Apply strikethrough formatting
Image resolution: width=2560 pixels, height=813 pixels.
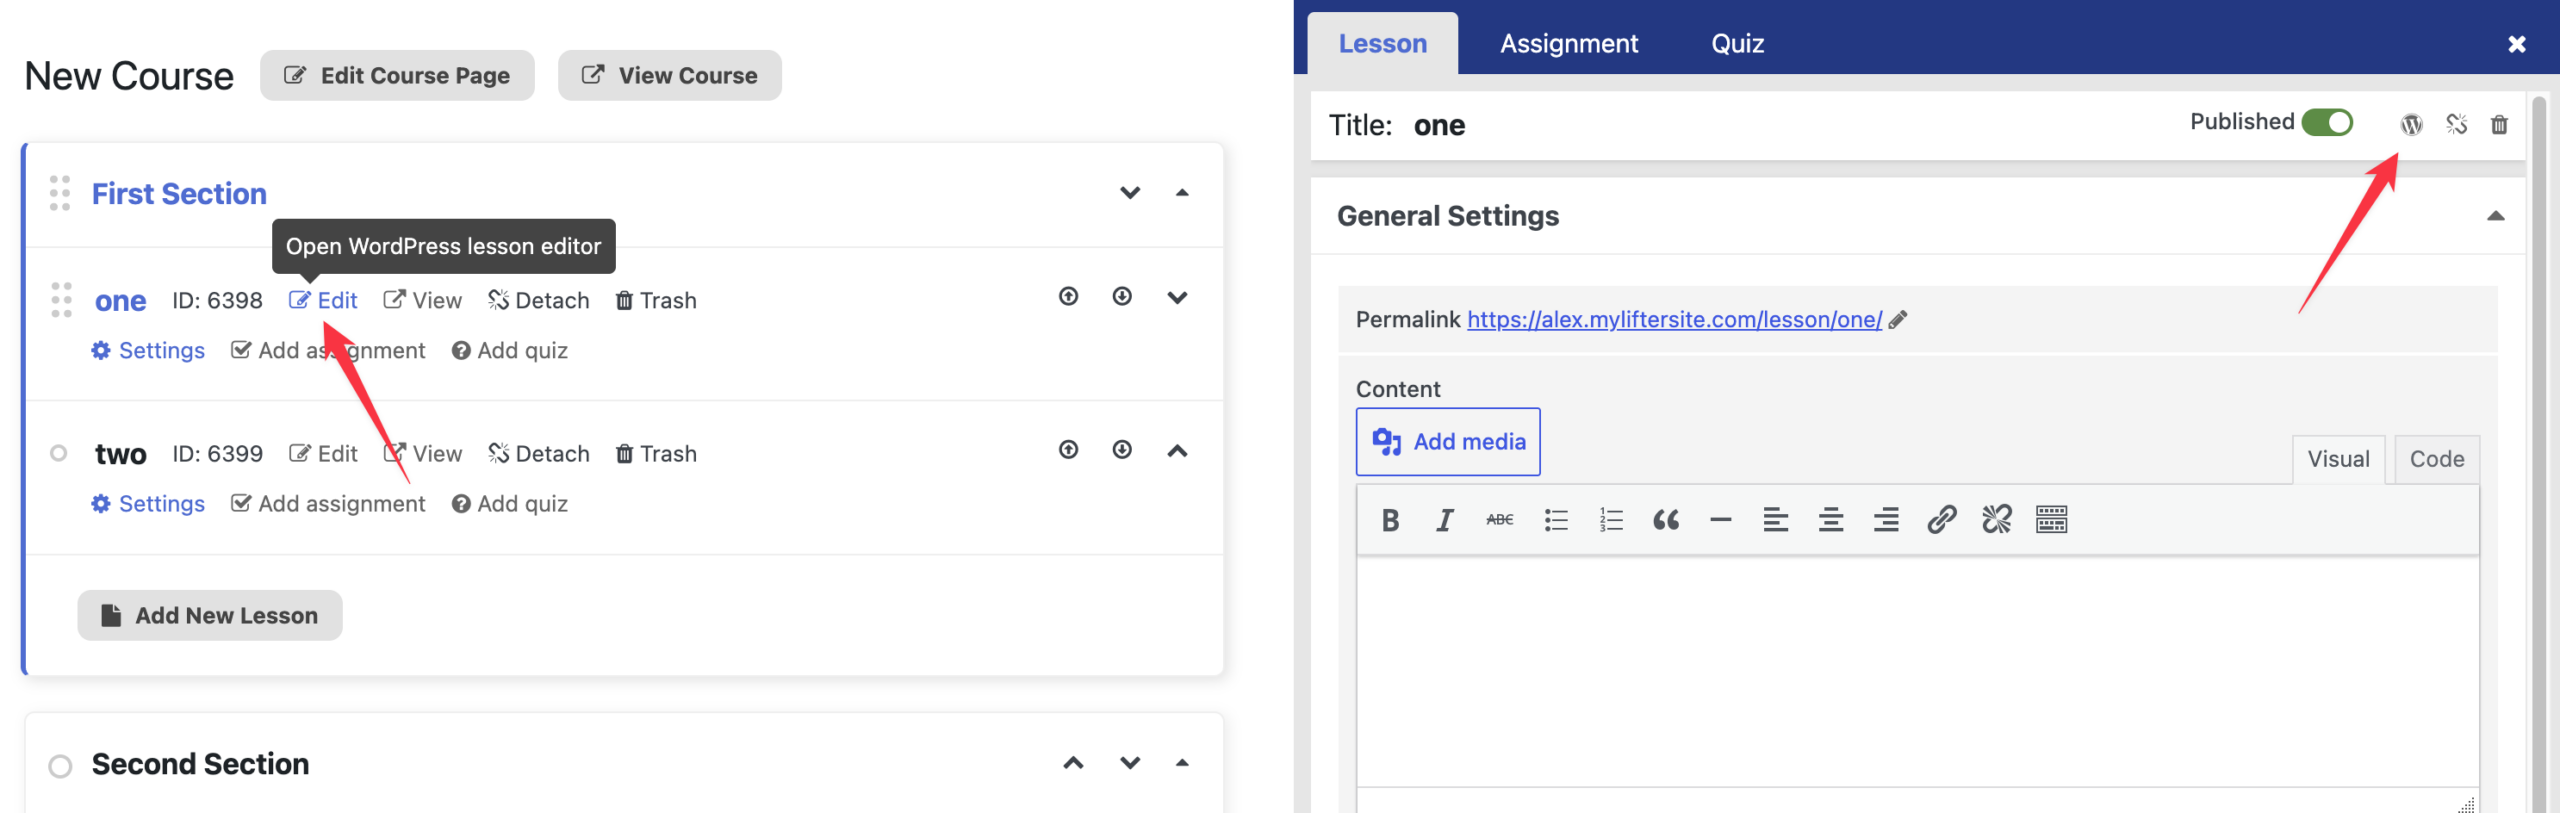[1499, 520]
